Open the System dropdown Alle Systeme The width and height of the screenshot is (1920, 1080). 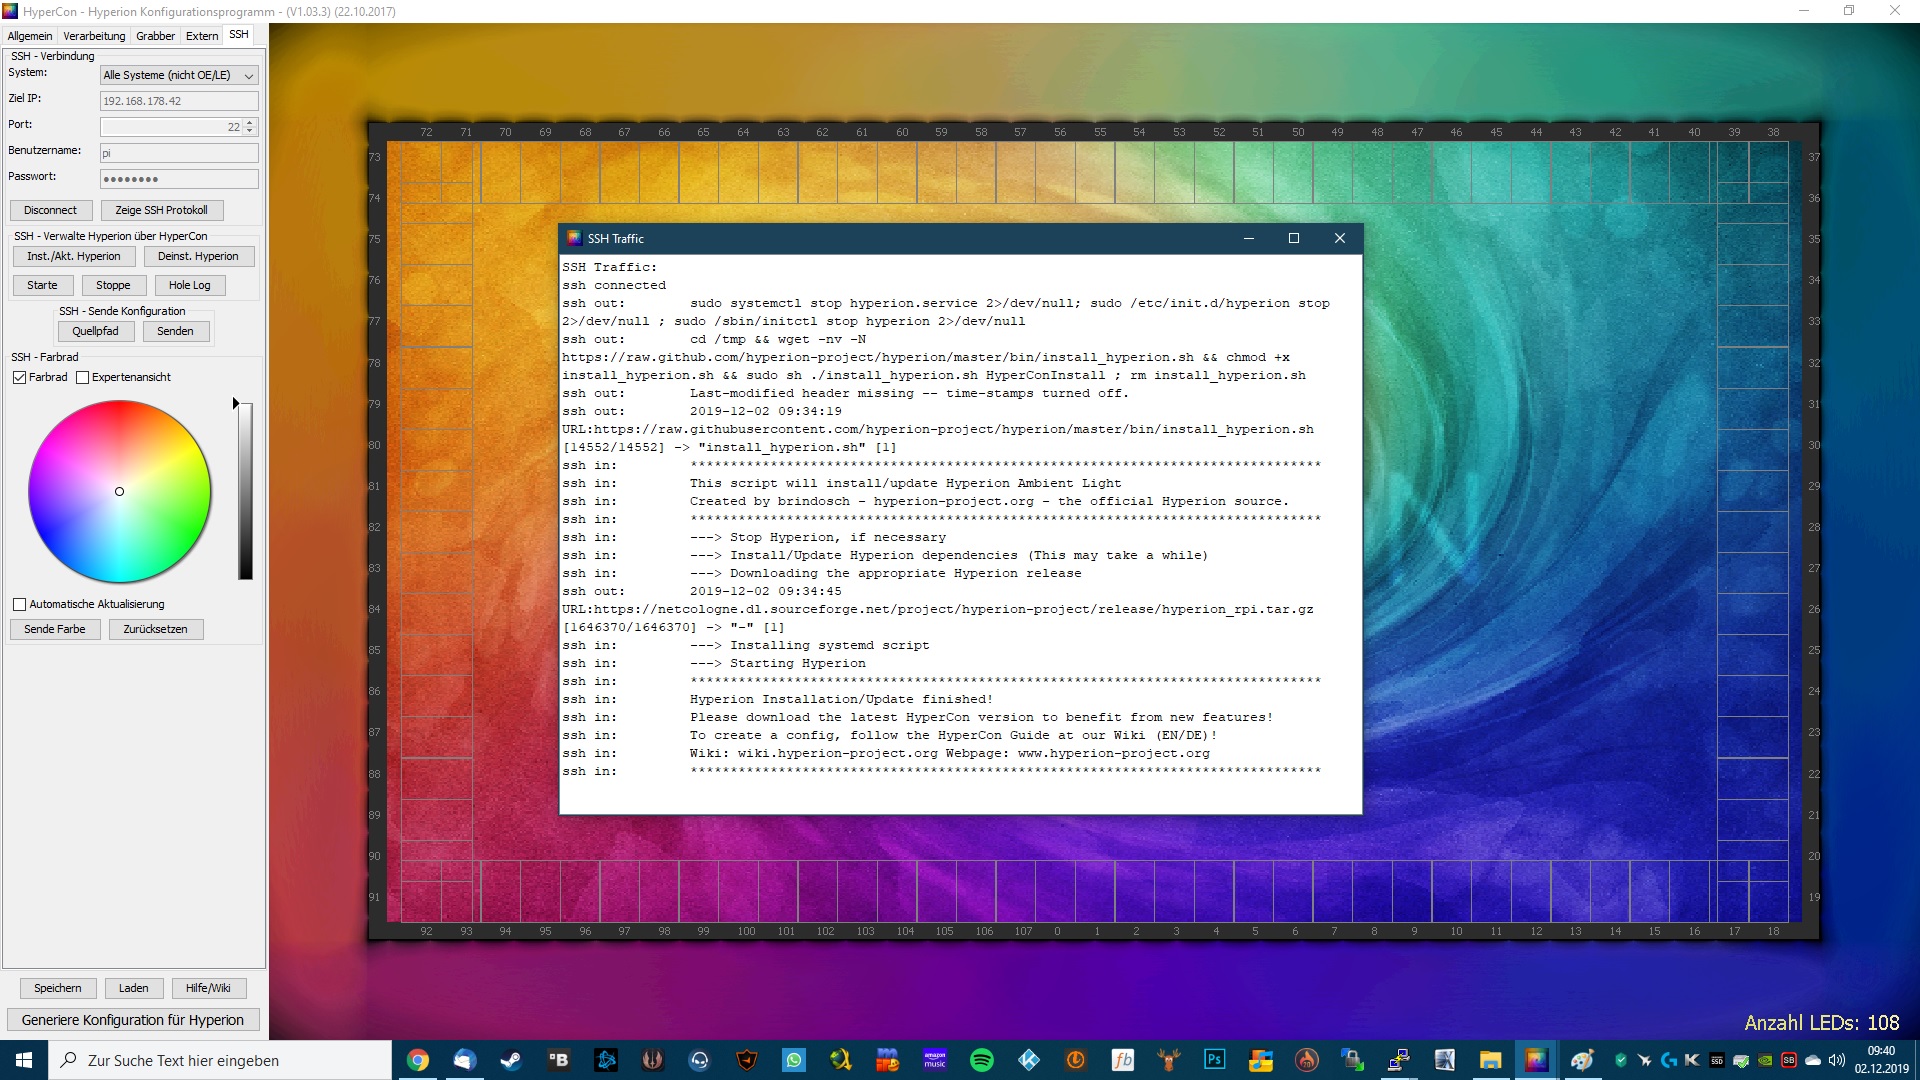[179, 75]
